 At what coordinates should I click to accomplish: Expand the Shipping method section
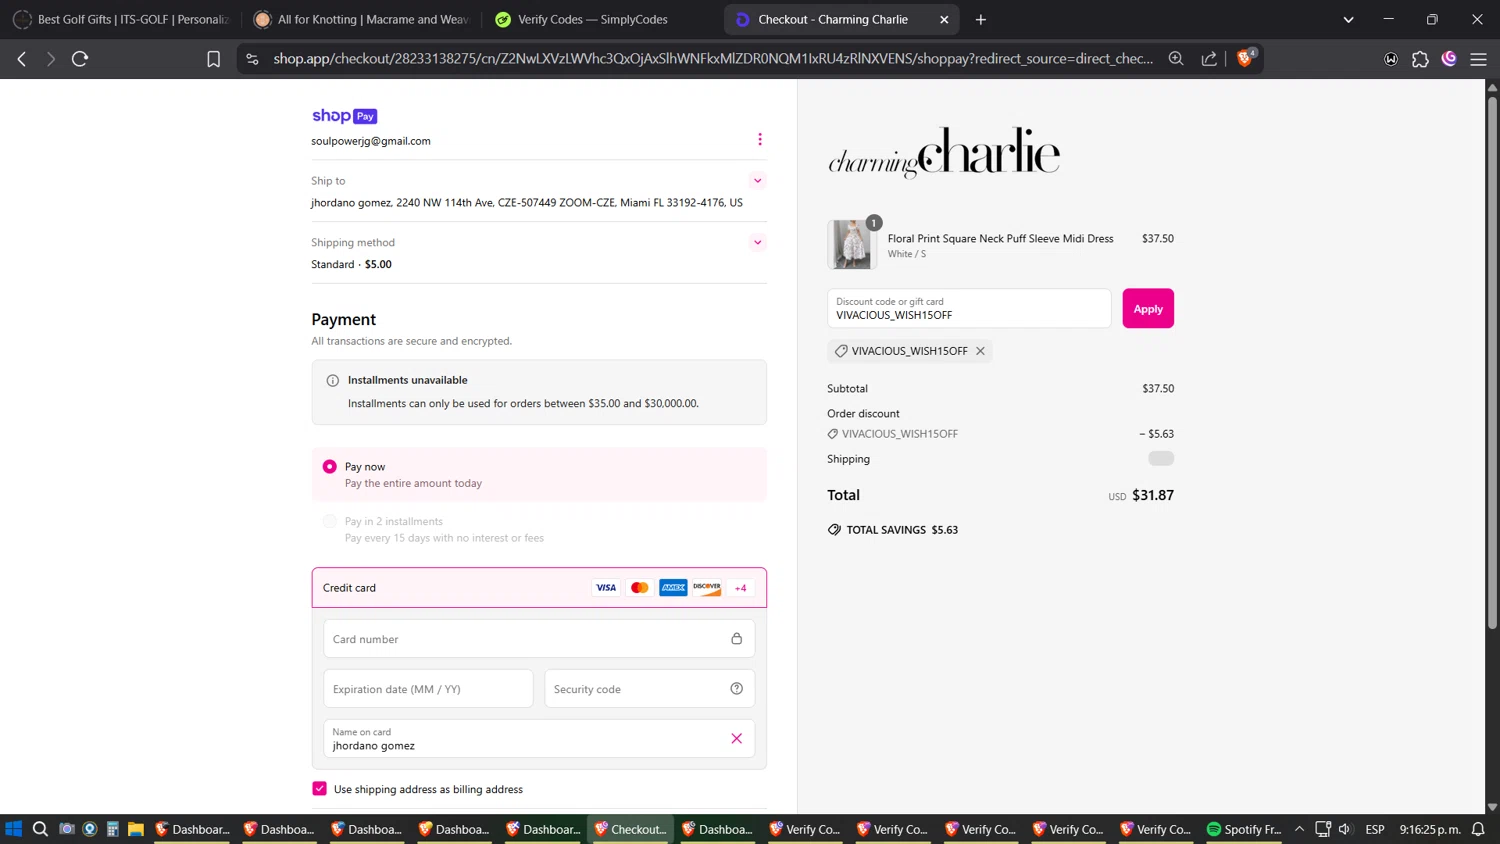click(758, 242)
